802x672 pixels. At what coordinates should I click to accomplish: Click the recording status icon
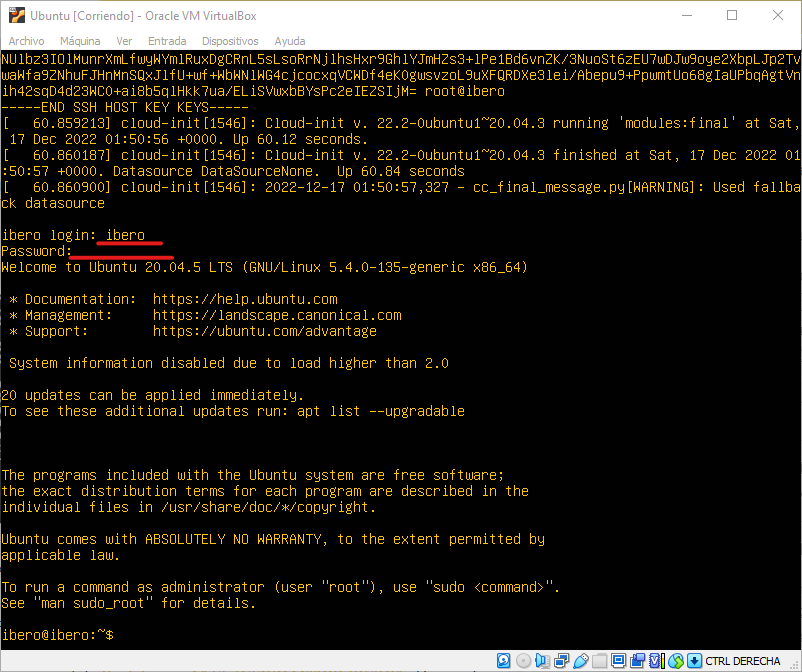point(638,661)
